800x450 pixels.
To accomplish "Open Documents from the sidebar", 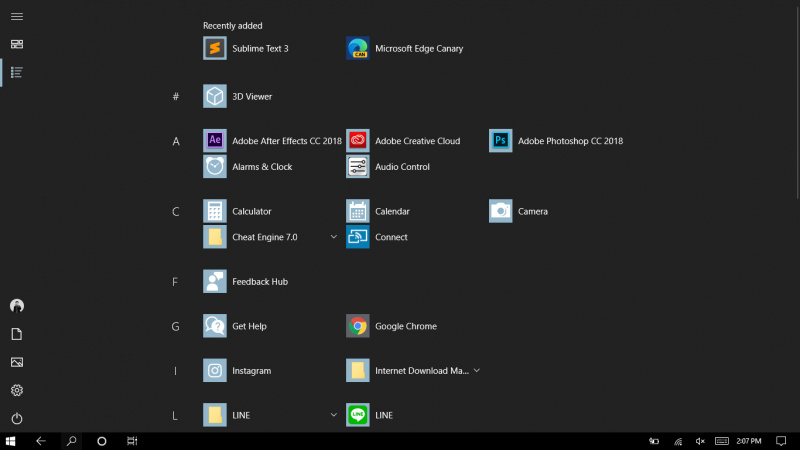I will [17, 334].
